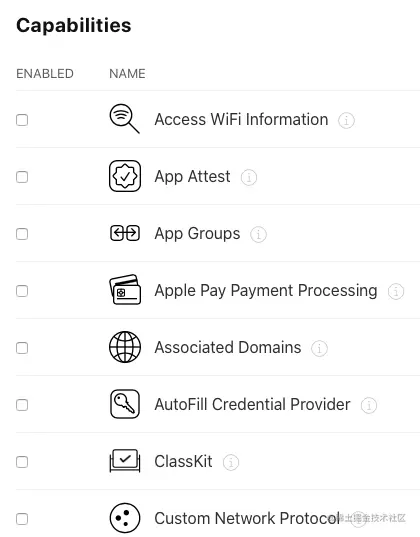This screenshot has height=537, width=420.
Task: Click the App Attest badge icon
Action: pyautogui.click(x=125, y=176)
